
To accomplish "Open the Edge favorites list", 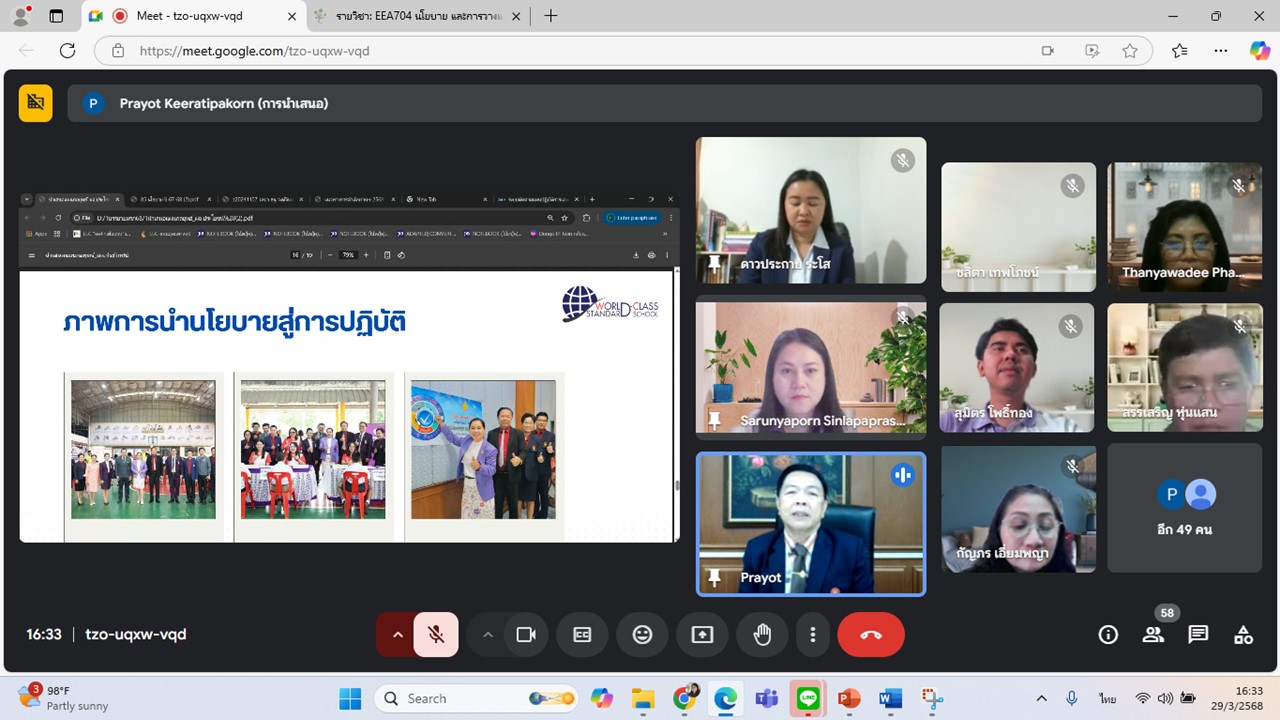I will coord(1180,51).
